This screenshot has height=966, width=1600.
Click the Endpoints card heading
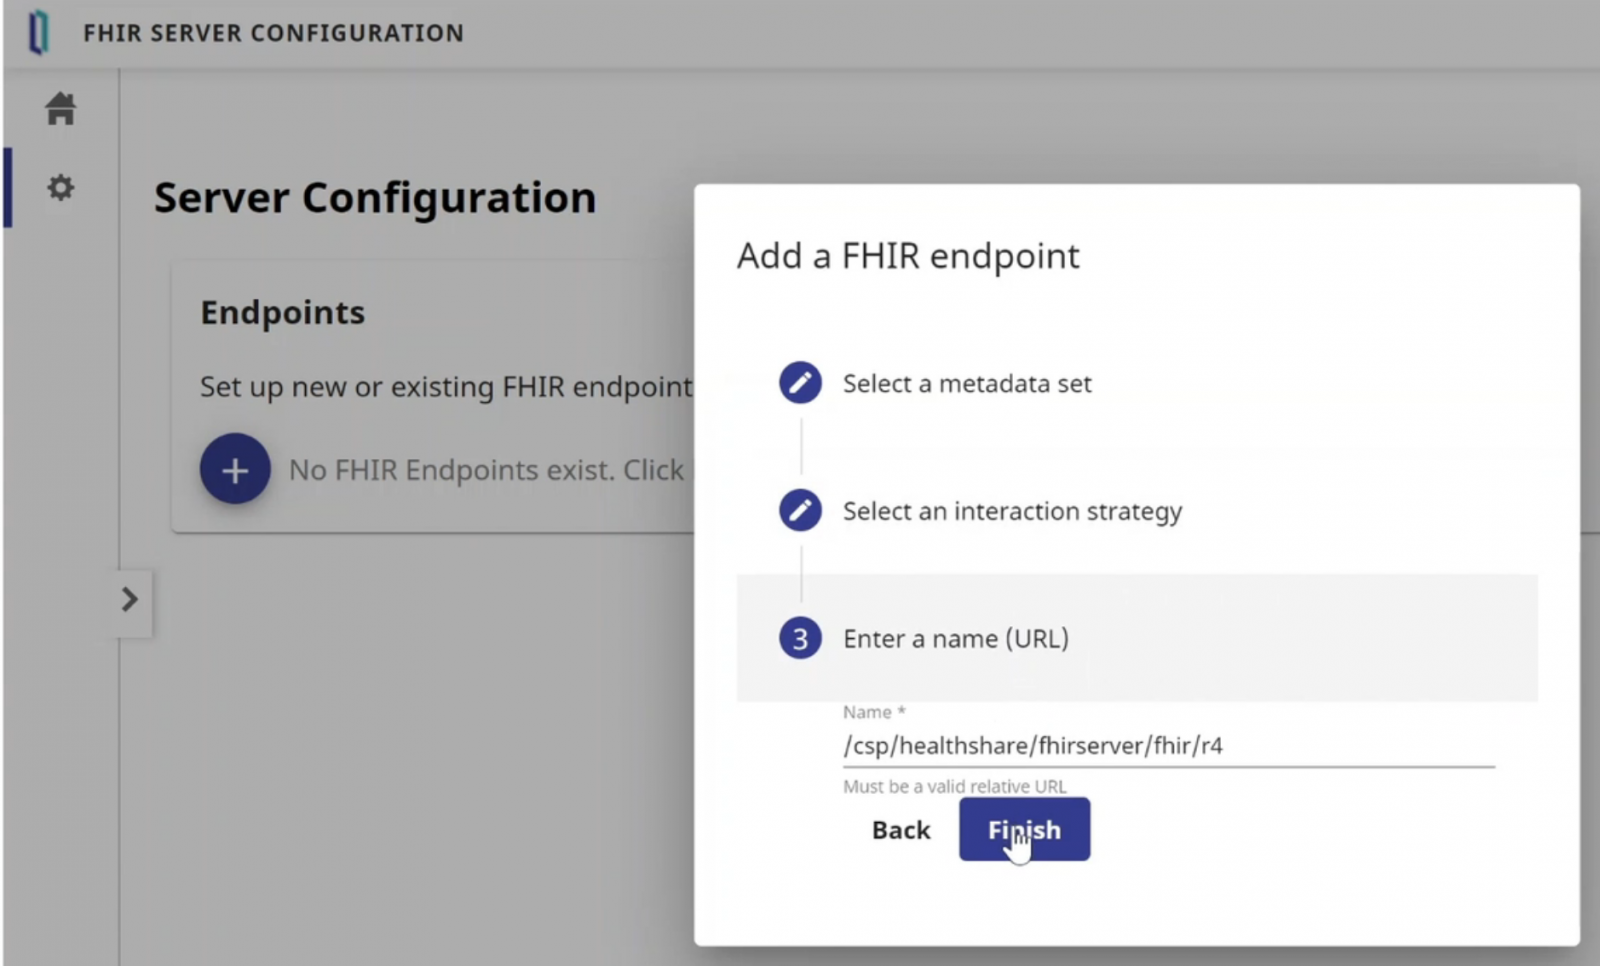[283, 313]
